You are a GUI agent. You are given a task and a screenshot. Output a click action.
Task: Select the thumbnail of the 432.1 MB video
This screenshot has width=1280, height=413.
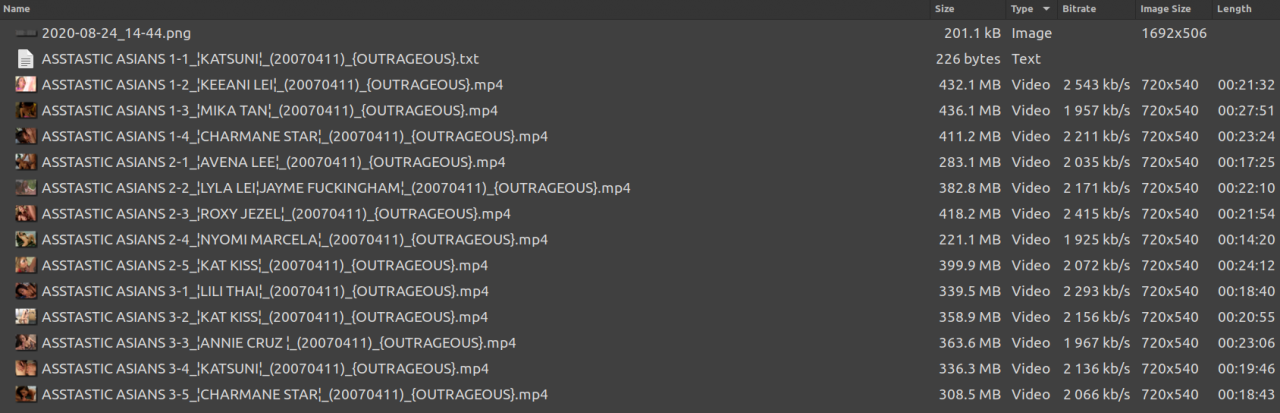click(x=26, y=84)
